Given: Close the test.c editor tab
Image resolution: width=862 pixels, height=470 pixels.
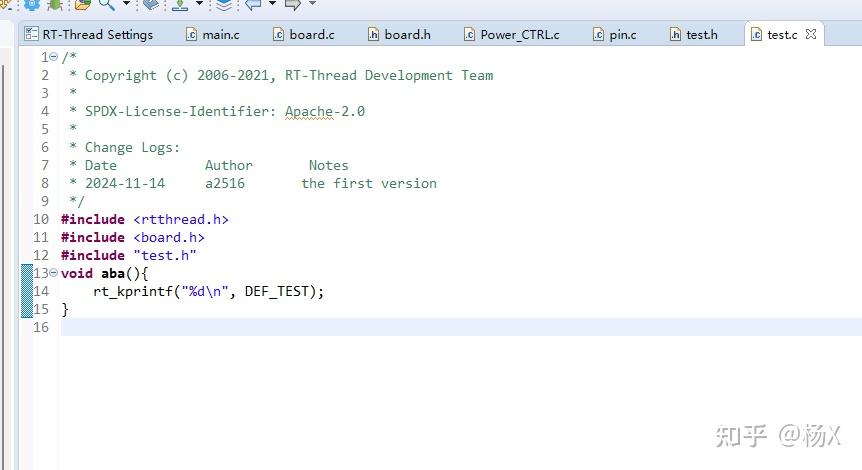Looking at the screenshot, I should point(811,34).
